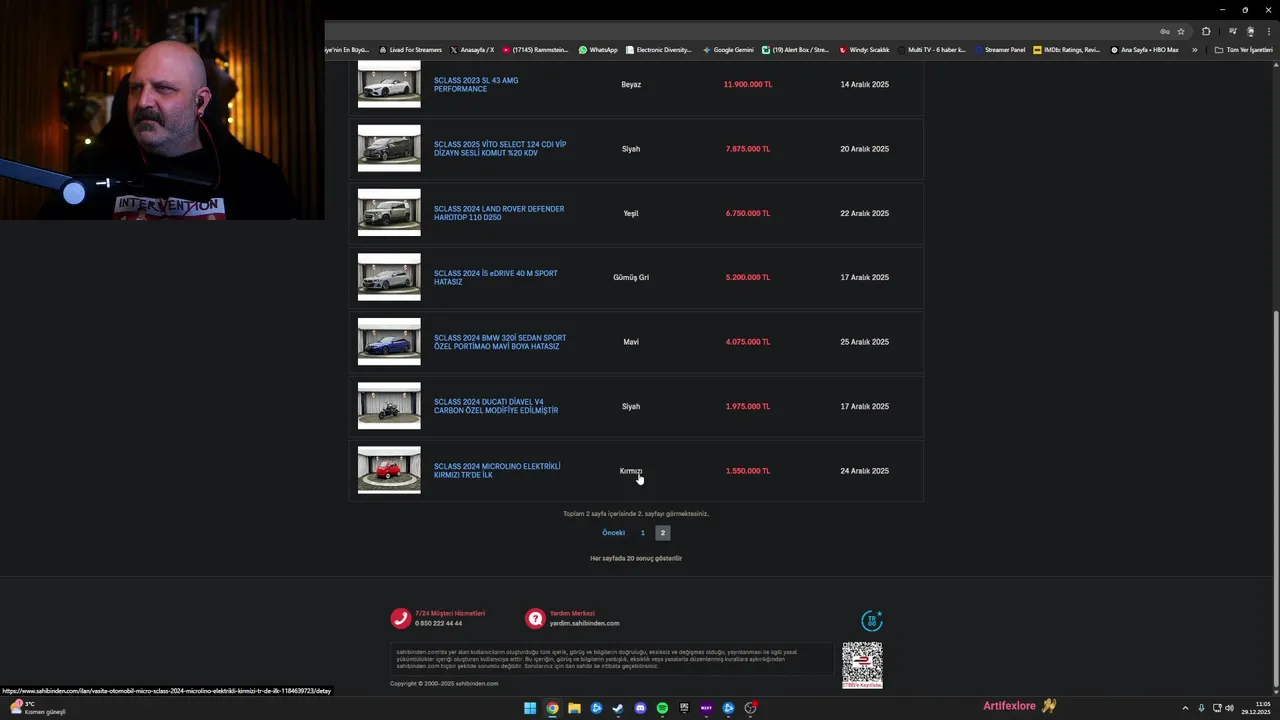Open the Multi TV bookmark
Viewport: 1280px width, 720px height.
point(932,50)
